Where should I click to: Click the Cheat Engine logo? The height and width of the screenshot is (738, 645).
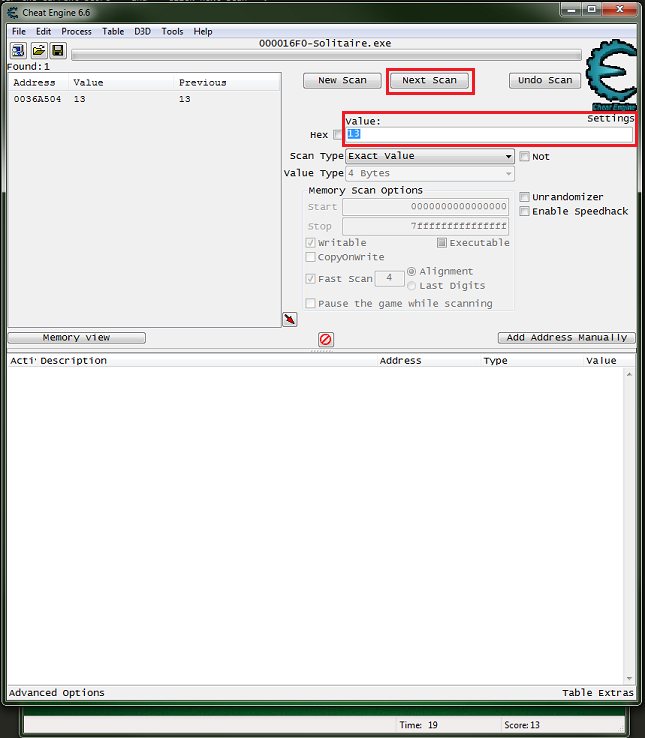(609, 77)
